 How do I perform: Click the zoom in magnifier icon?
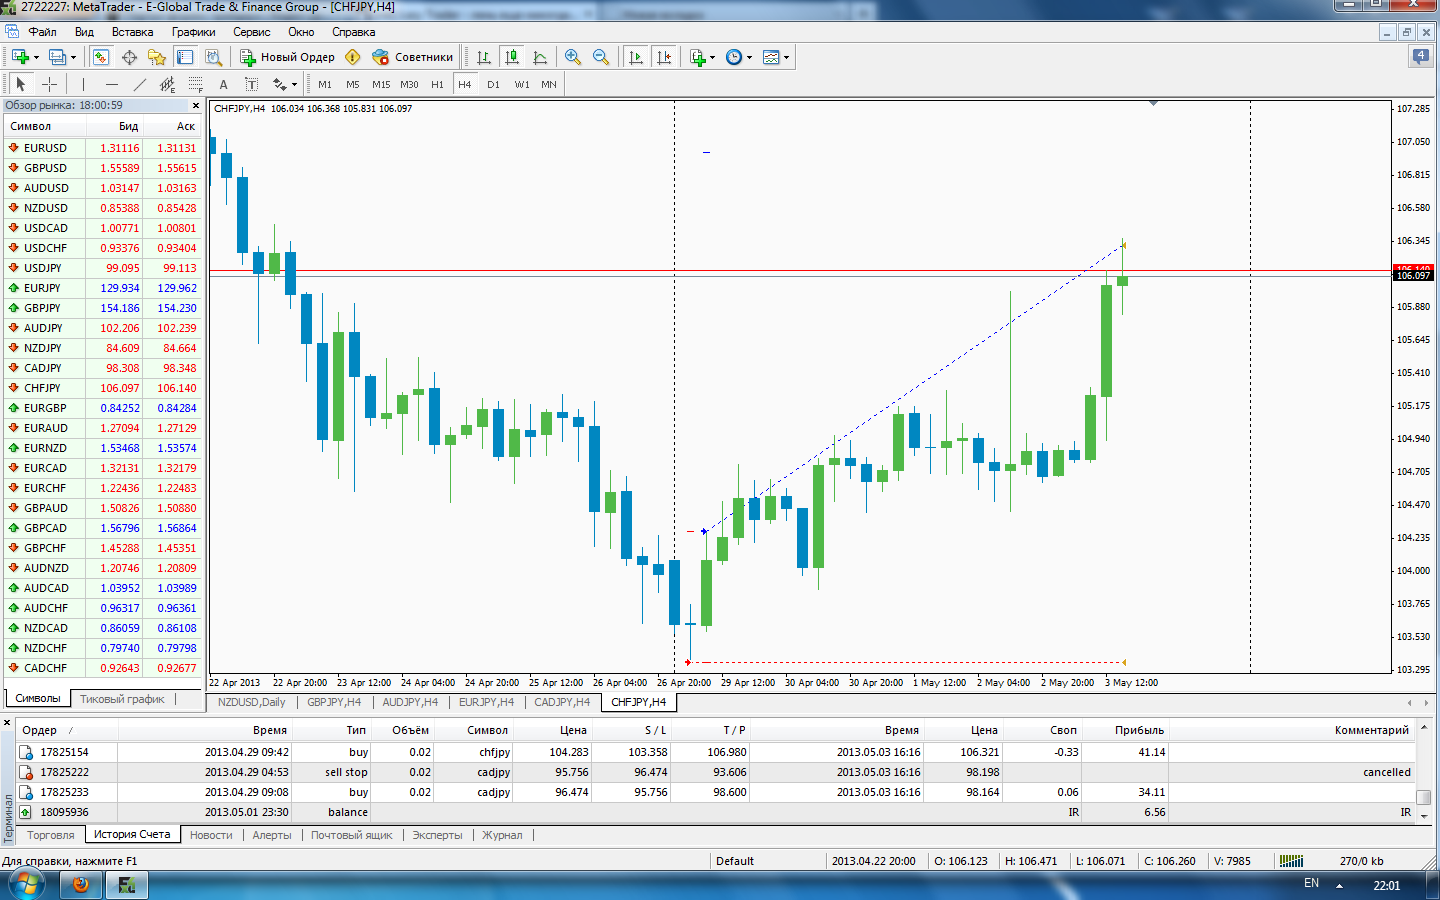tap(573, 57)
